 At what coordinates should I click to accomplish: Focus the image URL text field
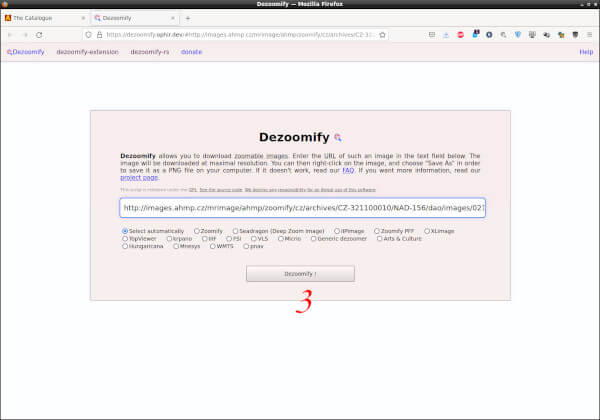click(303, 208)
